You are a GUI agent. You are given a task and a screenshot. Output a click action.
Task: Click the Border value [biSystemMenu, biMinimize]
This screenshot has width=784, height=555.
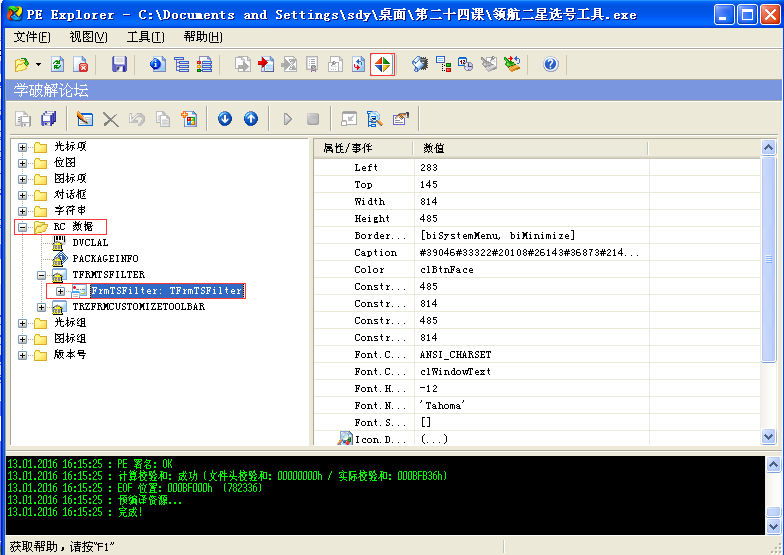click(498, 236)
